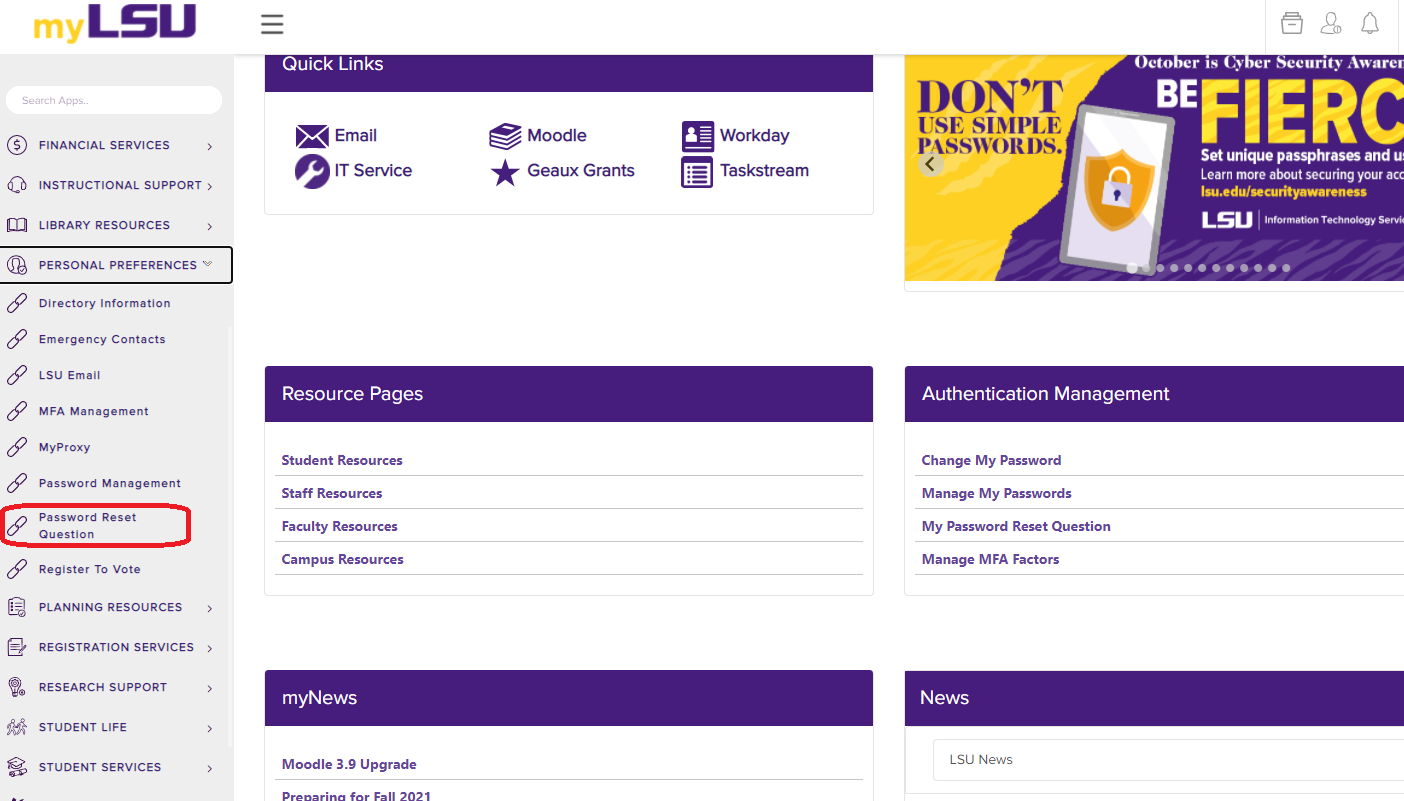The width and height of the screenshot is (1404, 801).
Task: Click link icon beside MFA Management
Action: (17, 411)
